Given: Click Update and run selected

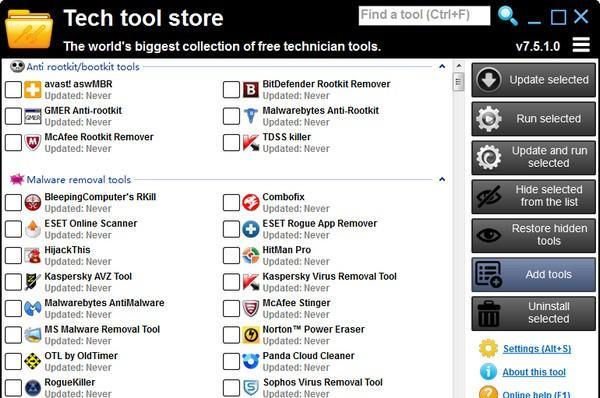Looking at the screenshot, I should click(533, 157).
